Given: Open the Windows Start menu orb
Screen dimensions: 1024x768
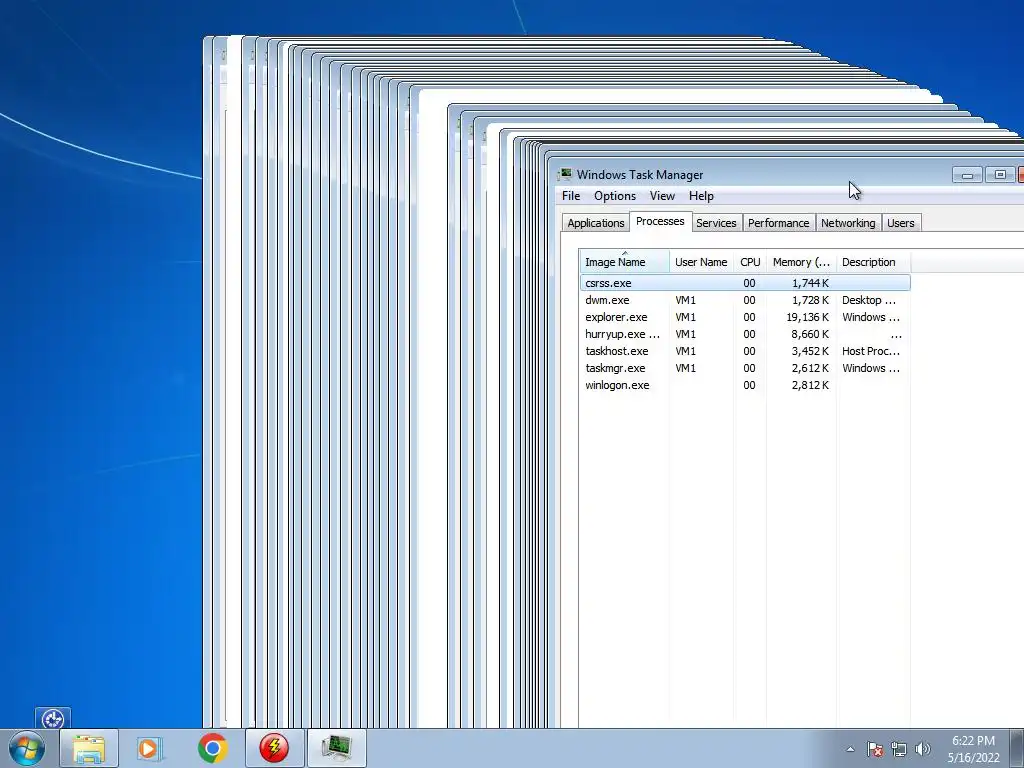Looking at the screenshot, I should [27, 748].
